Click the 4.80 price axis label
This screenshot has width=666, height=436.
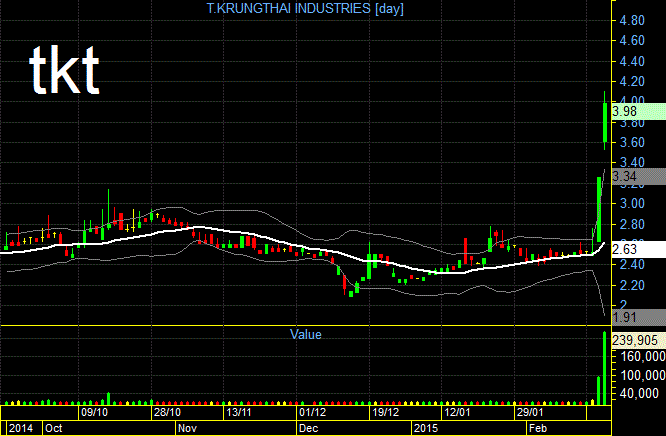click(x=632, y=20)
